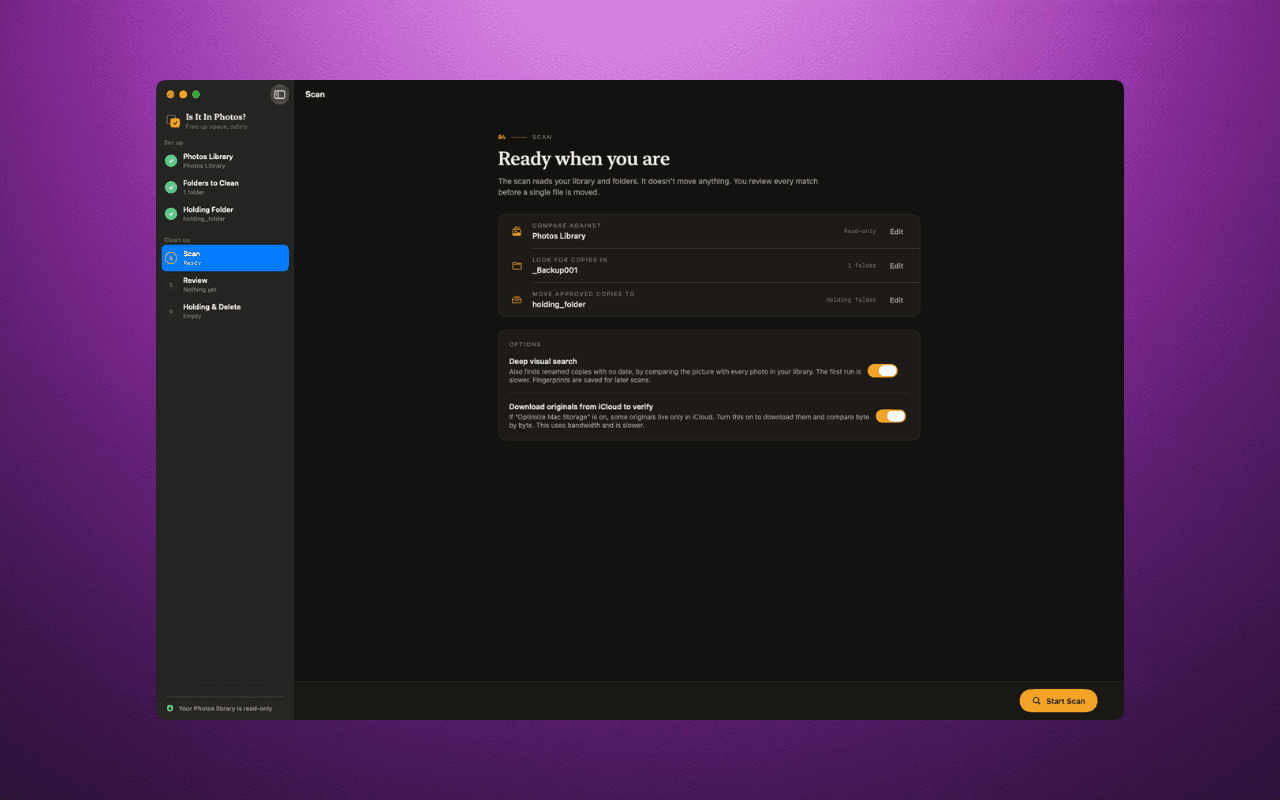The height and width of the screenshot is (800, 1280).
Task: Toggle the sidebar visibility icon
Action: [x=280, y=94]
